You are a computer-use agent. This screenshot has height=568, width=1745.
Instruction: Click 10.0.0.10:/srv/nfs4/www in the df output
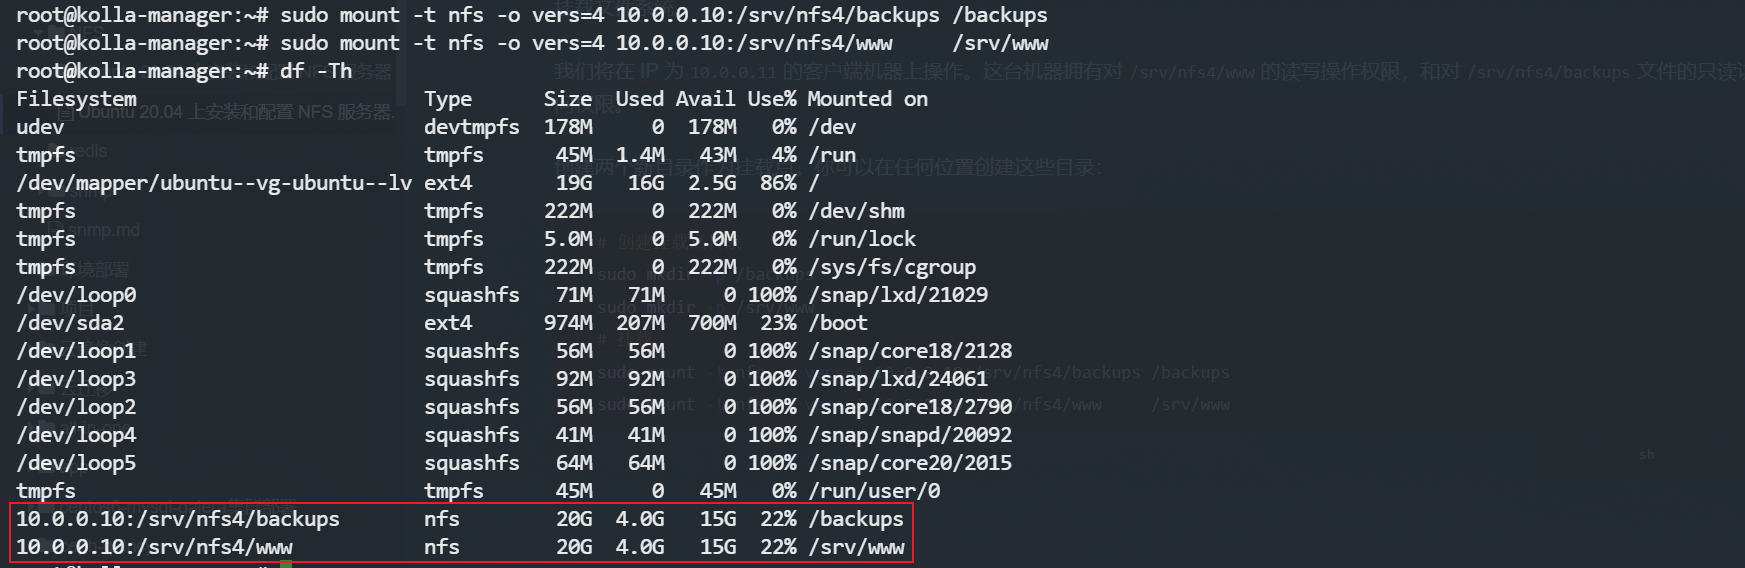tap(154, 547)
